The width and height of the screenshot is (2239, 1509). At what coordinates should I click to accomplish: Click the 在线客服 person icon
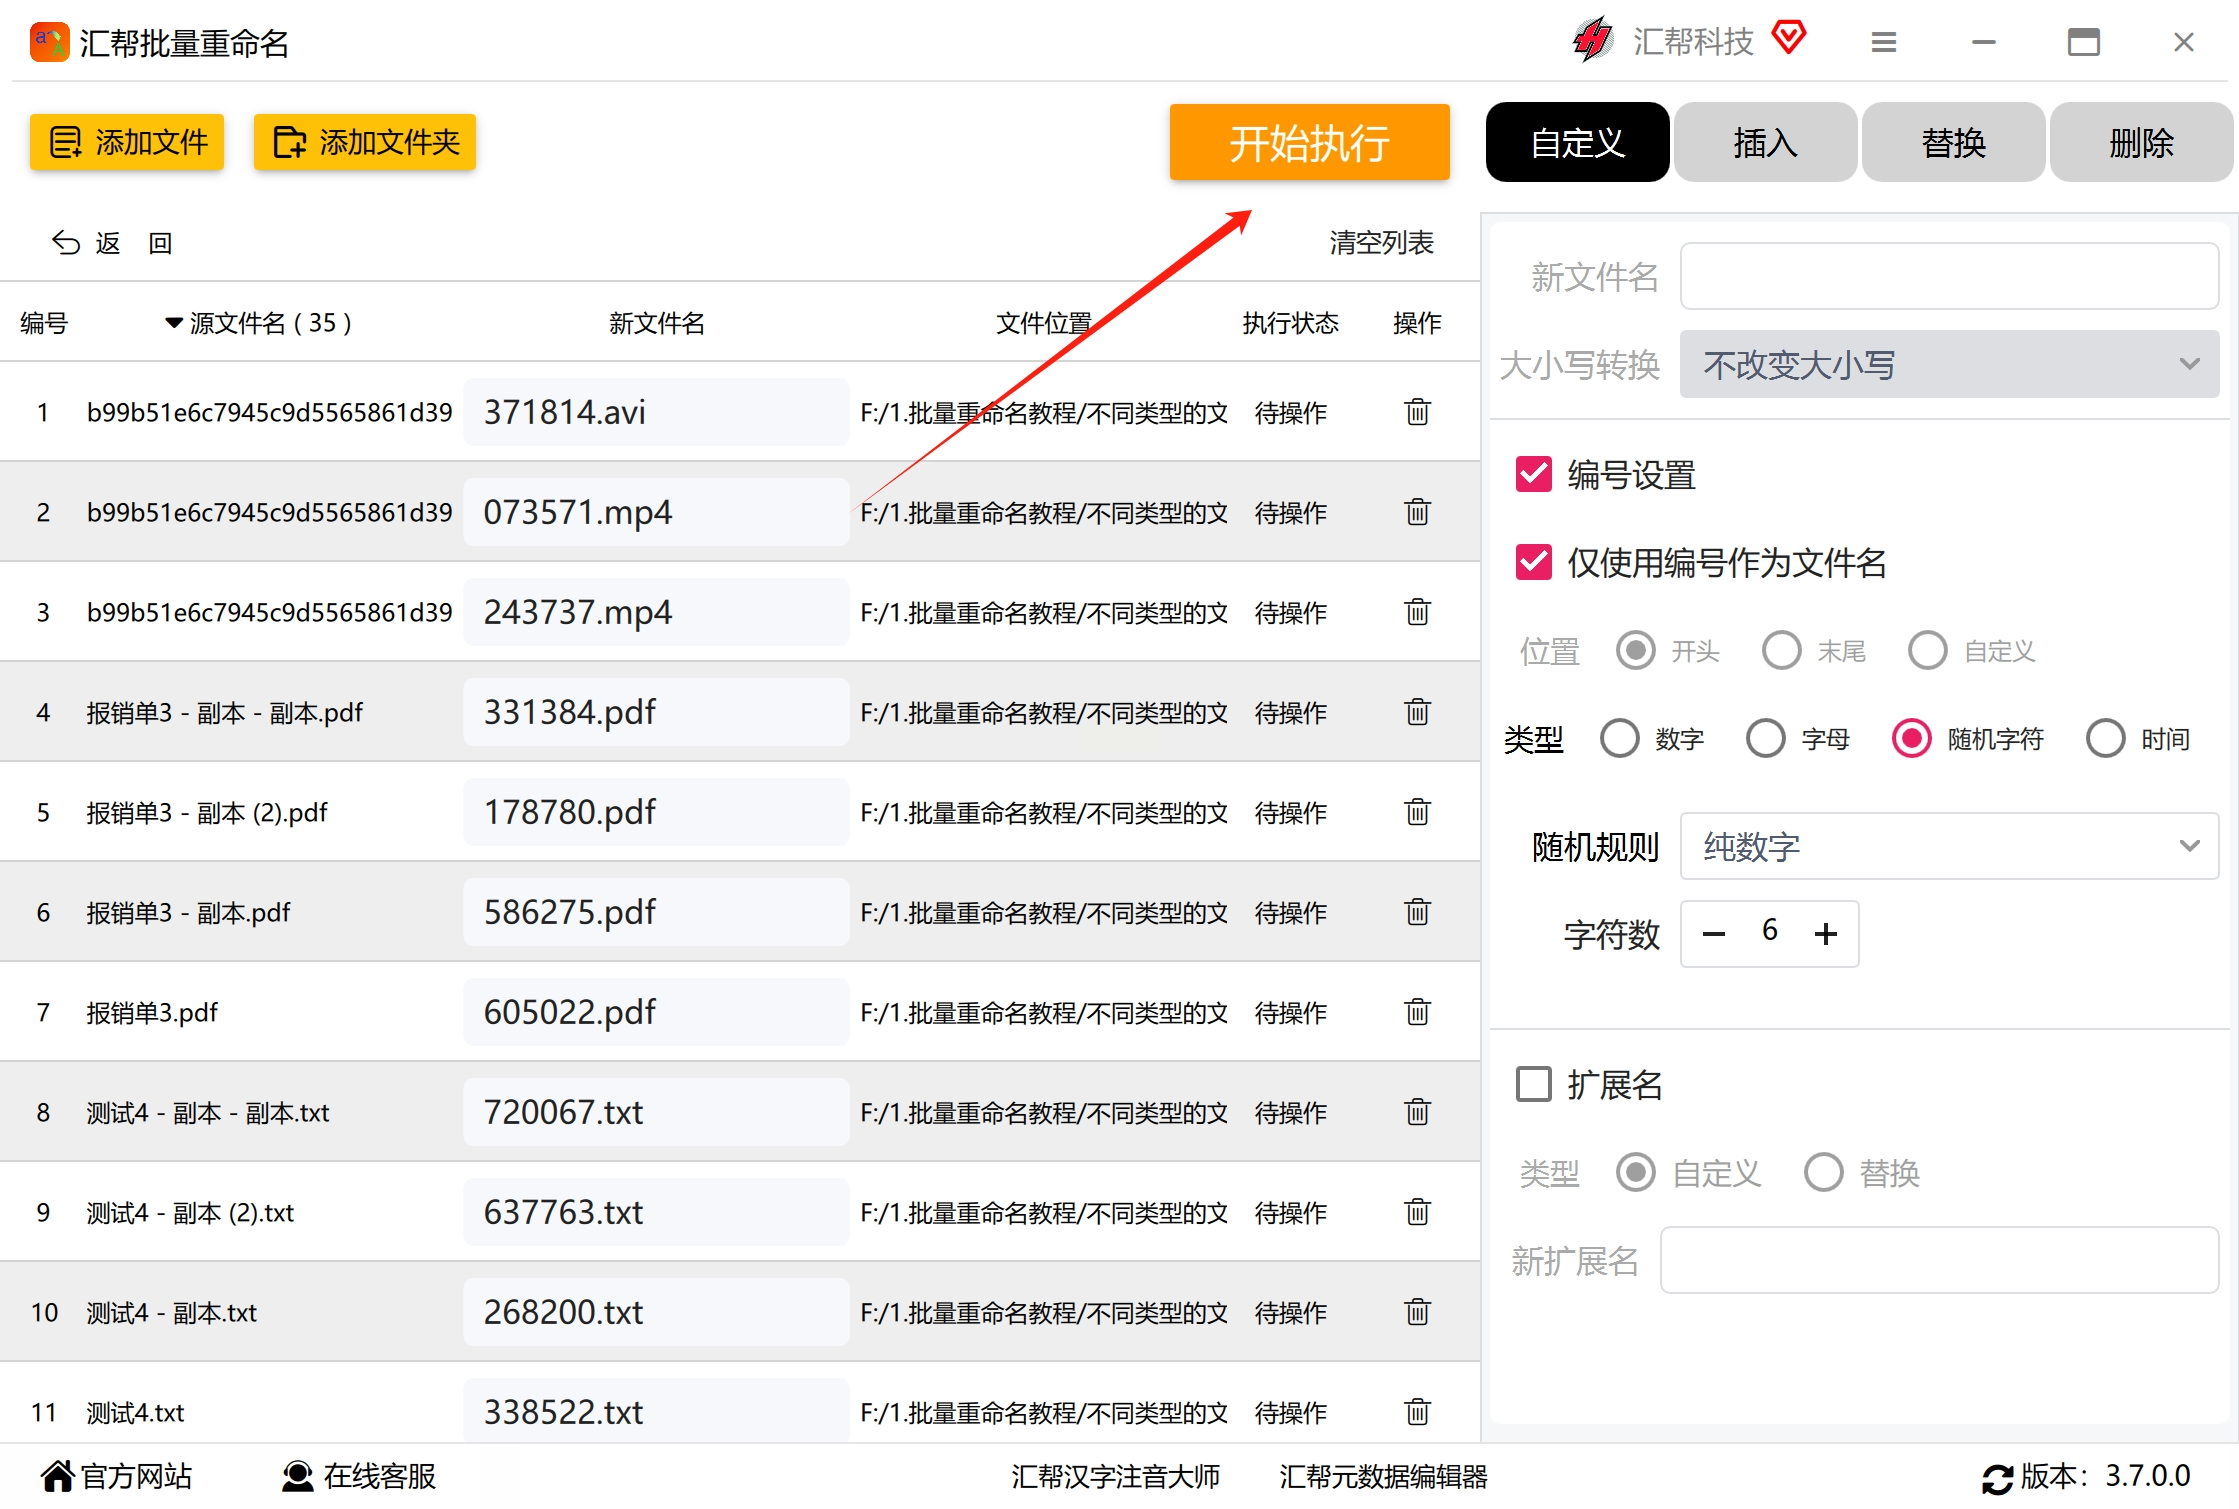pyautogui.click(x=297, y=1476)
